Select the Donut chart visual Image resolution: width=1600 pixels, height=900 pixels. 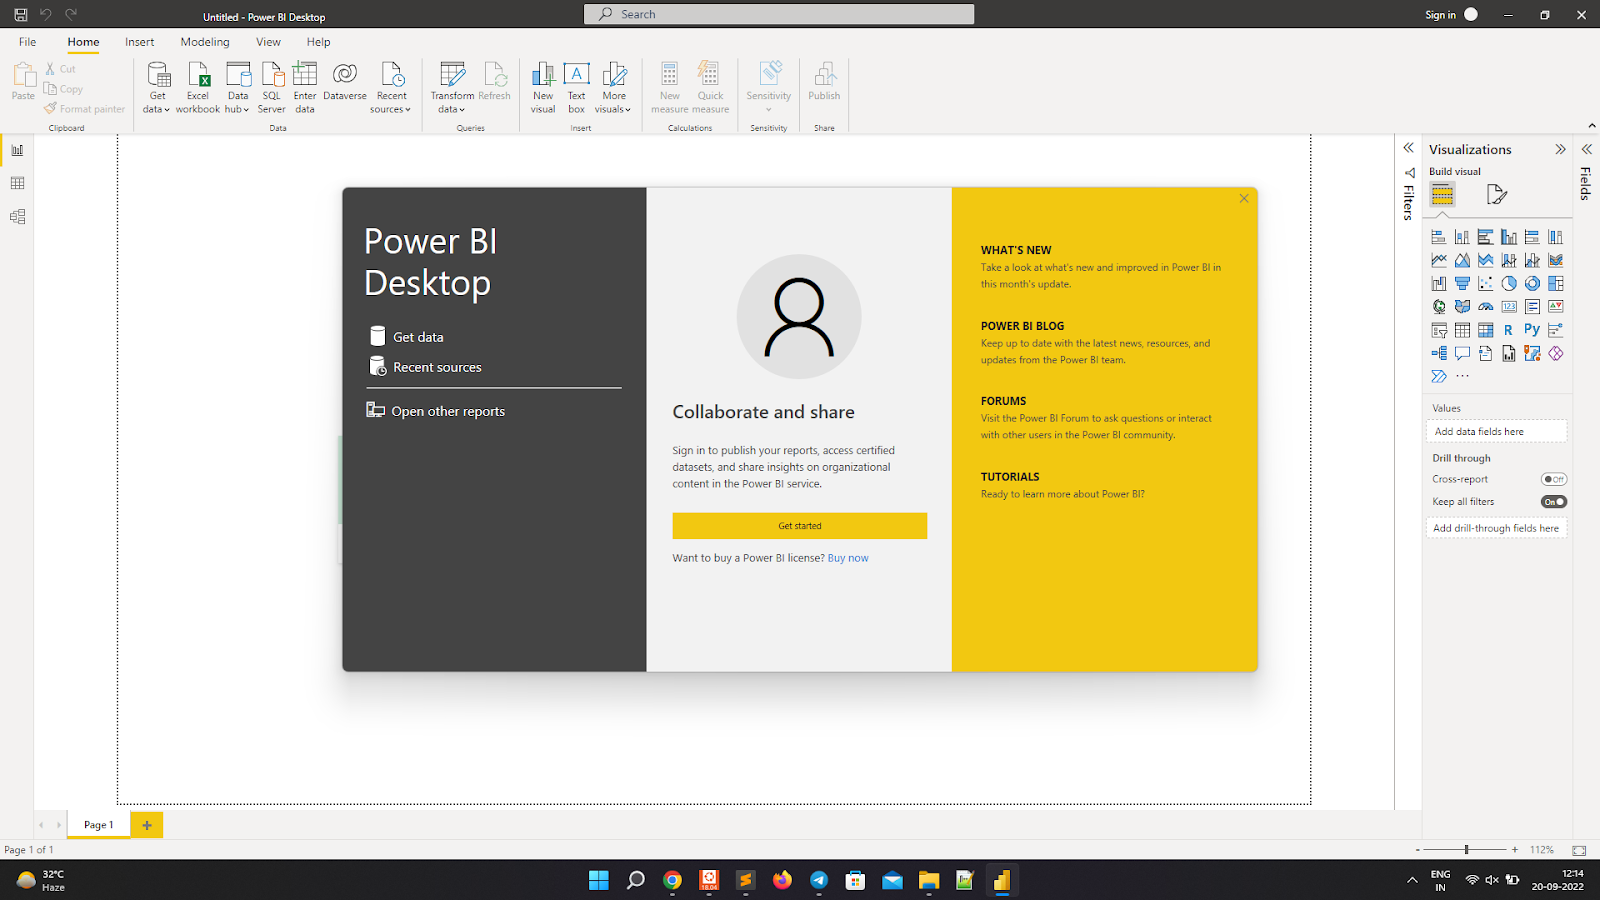1532,283
